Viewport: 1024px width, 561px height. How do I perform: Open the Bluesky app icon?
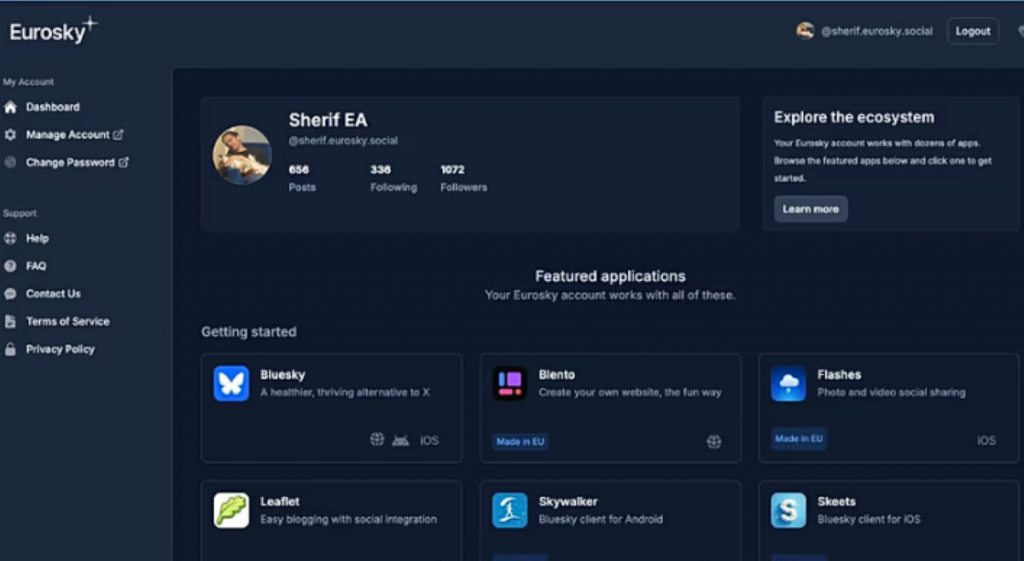231,383
